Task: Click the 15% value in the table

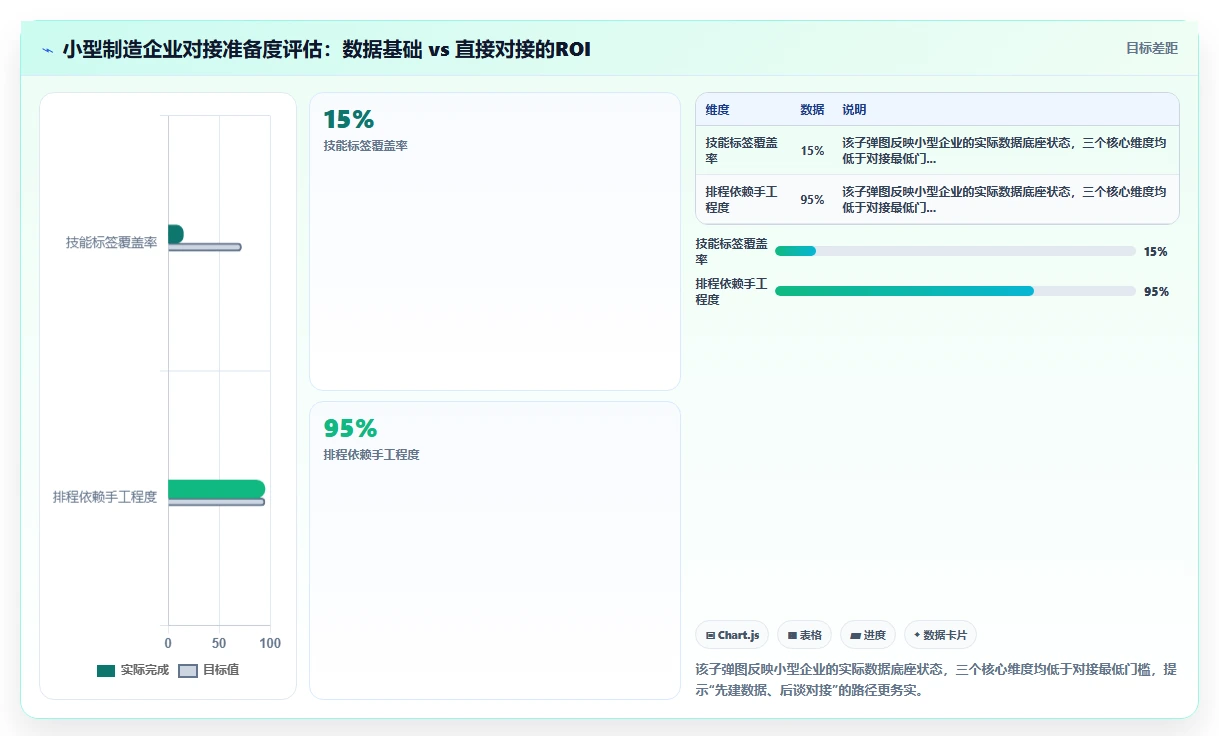Action: (812, 151)
